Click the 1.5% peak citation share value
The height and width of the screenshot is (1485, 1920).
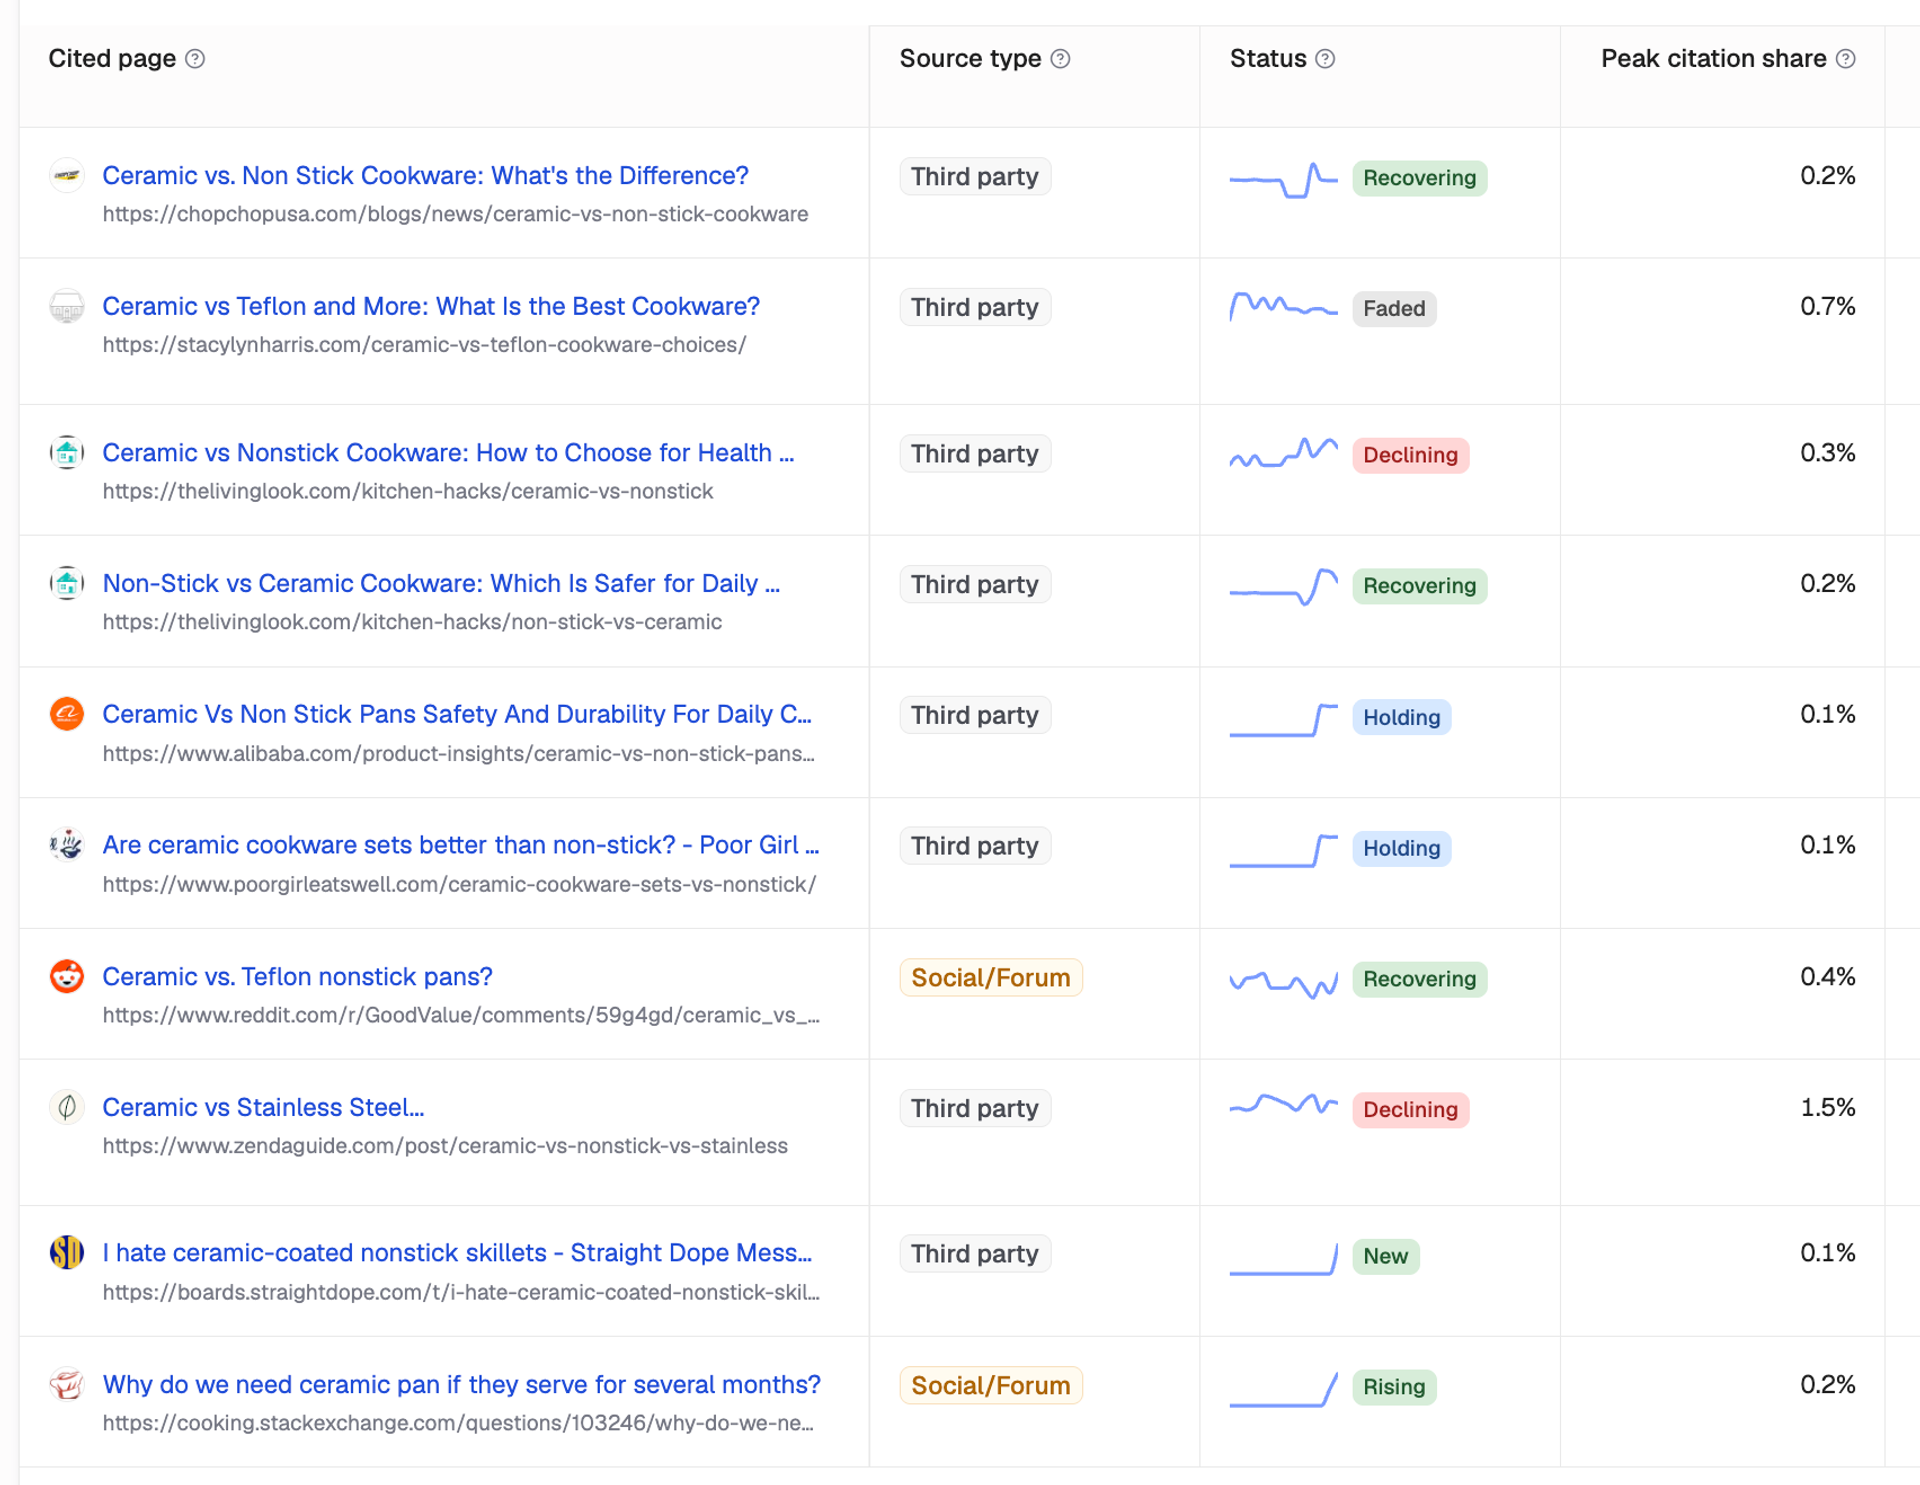[x=1827, y=1107]
